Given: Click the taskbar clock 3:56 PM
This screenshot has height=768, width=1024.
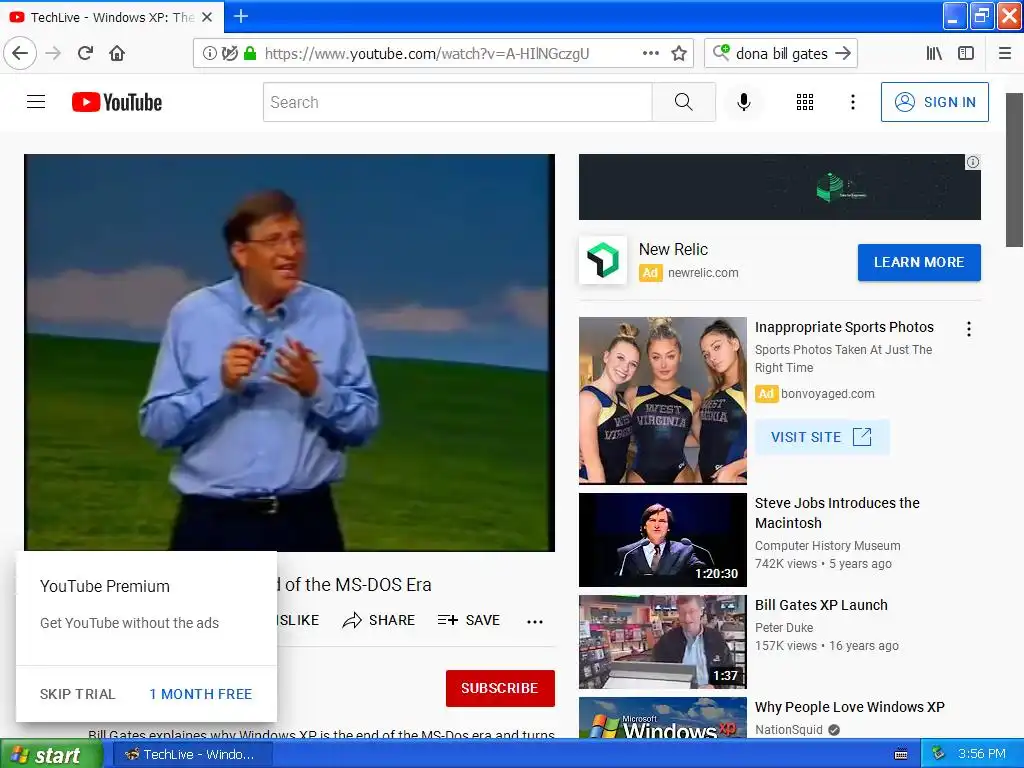Looking at the screenshot, I should click(x=982, y=754).
